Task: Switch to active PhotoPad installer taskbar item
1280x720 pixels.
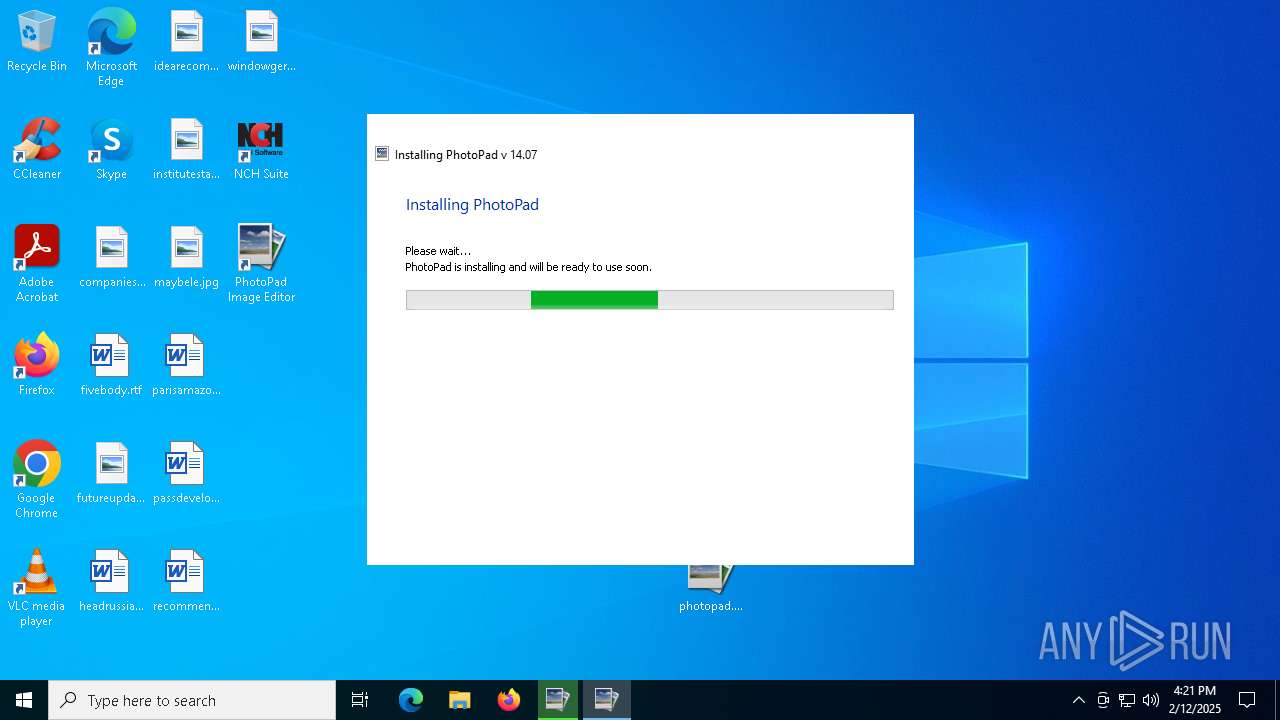Action: tap(607, 700)
